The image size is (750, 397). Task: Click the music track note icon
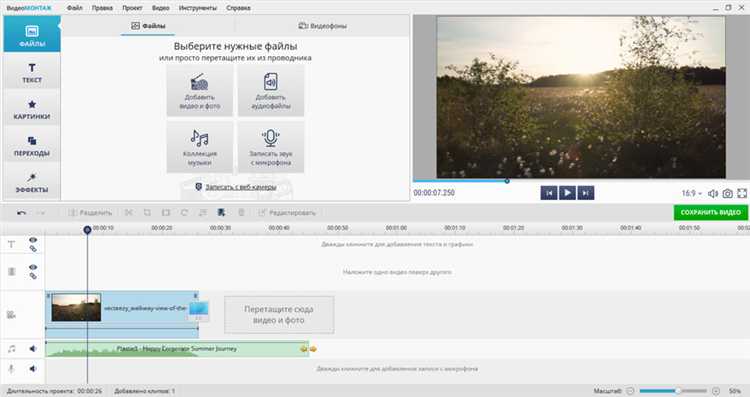(11, 349)
